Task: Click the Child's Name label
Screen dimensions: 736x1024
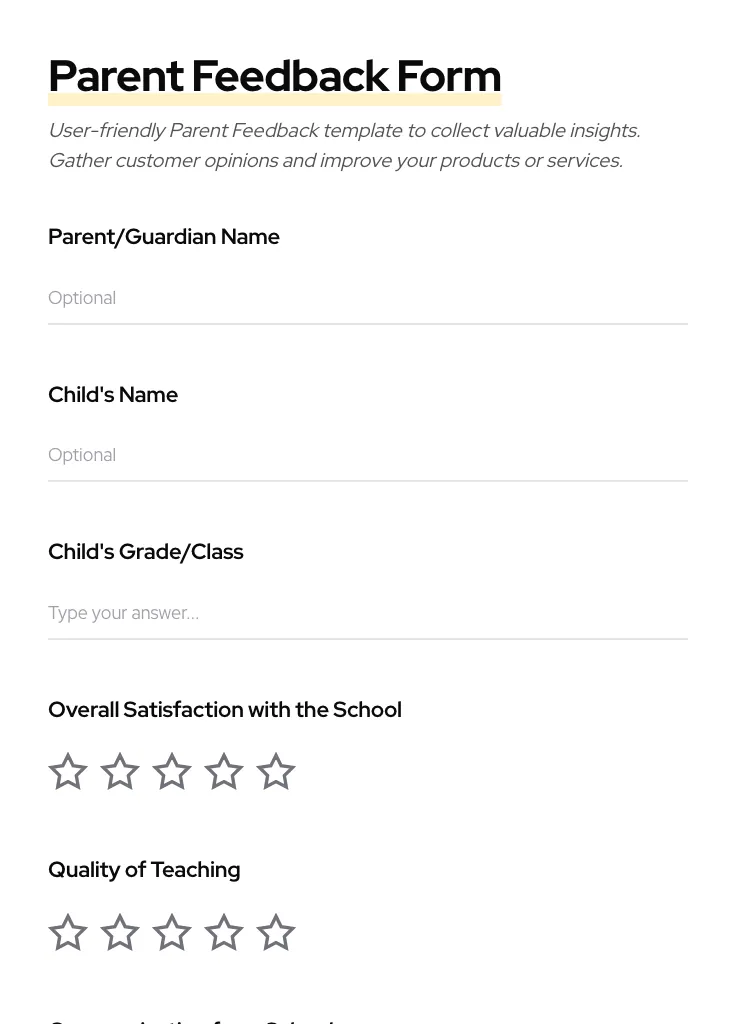Action: pyautogui.click(x=113, y=394)
